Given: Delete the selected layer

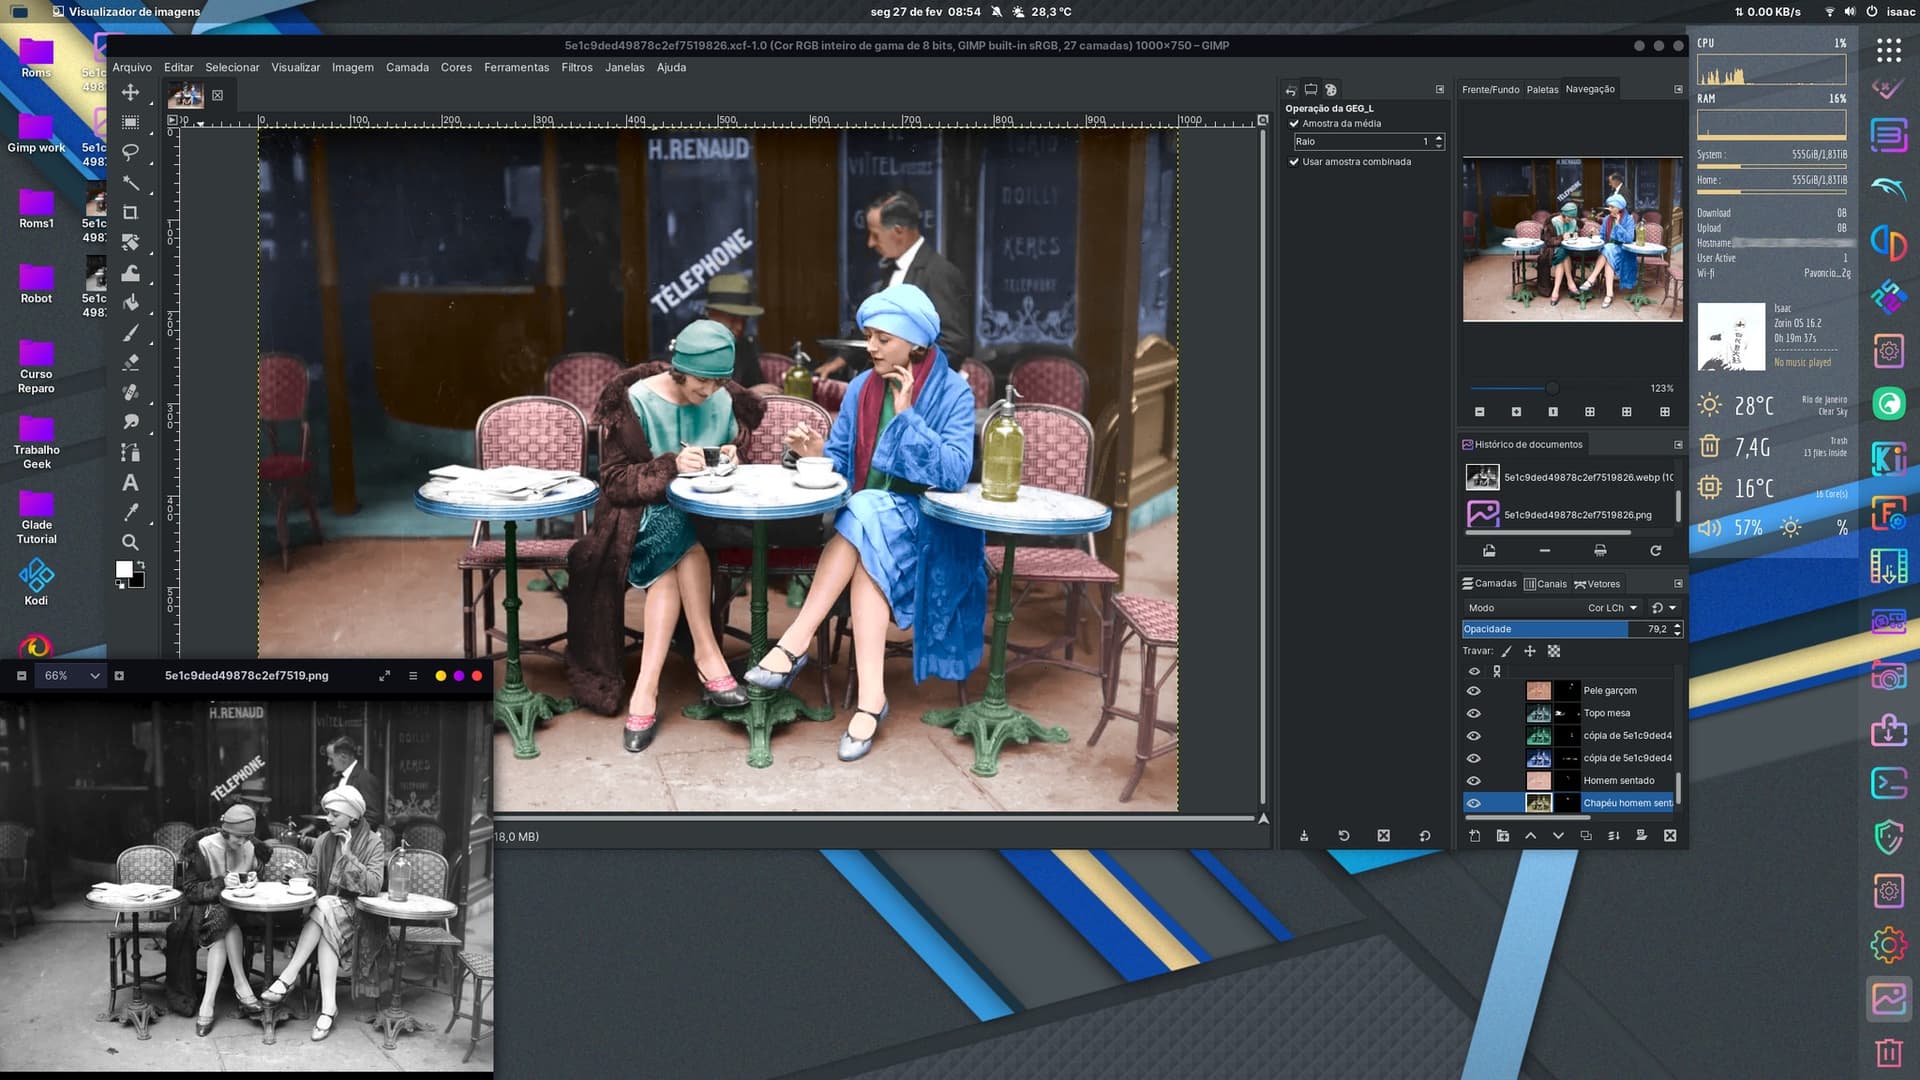Looking at the screenshot, I should pyautogui.click(x=1670, y=836).
